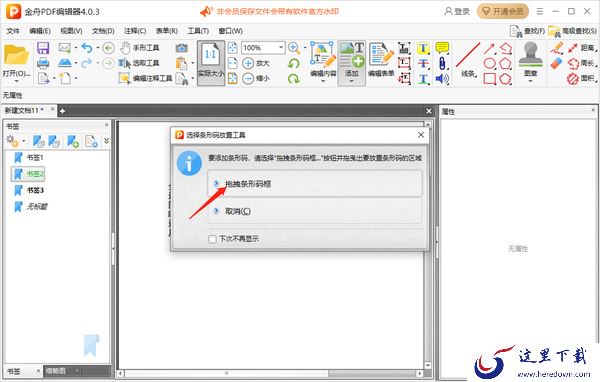
Task: Expand the 编辑内容 dropdown
Action: click(x=323, y=81)
